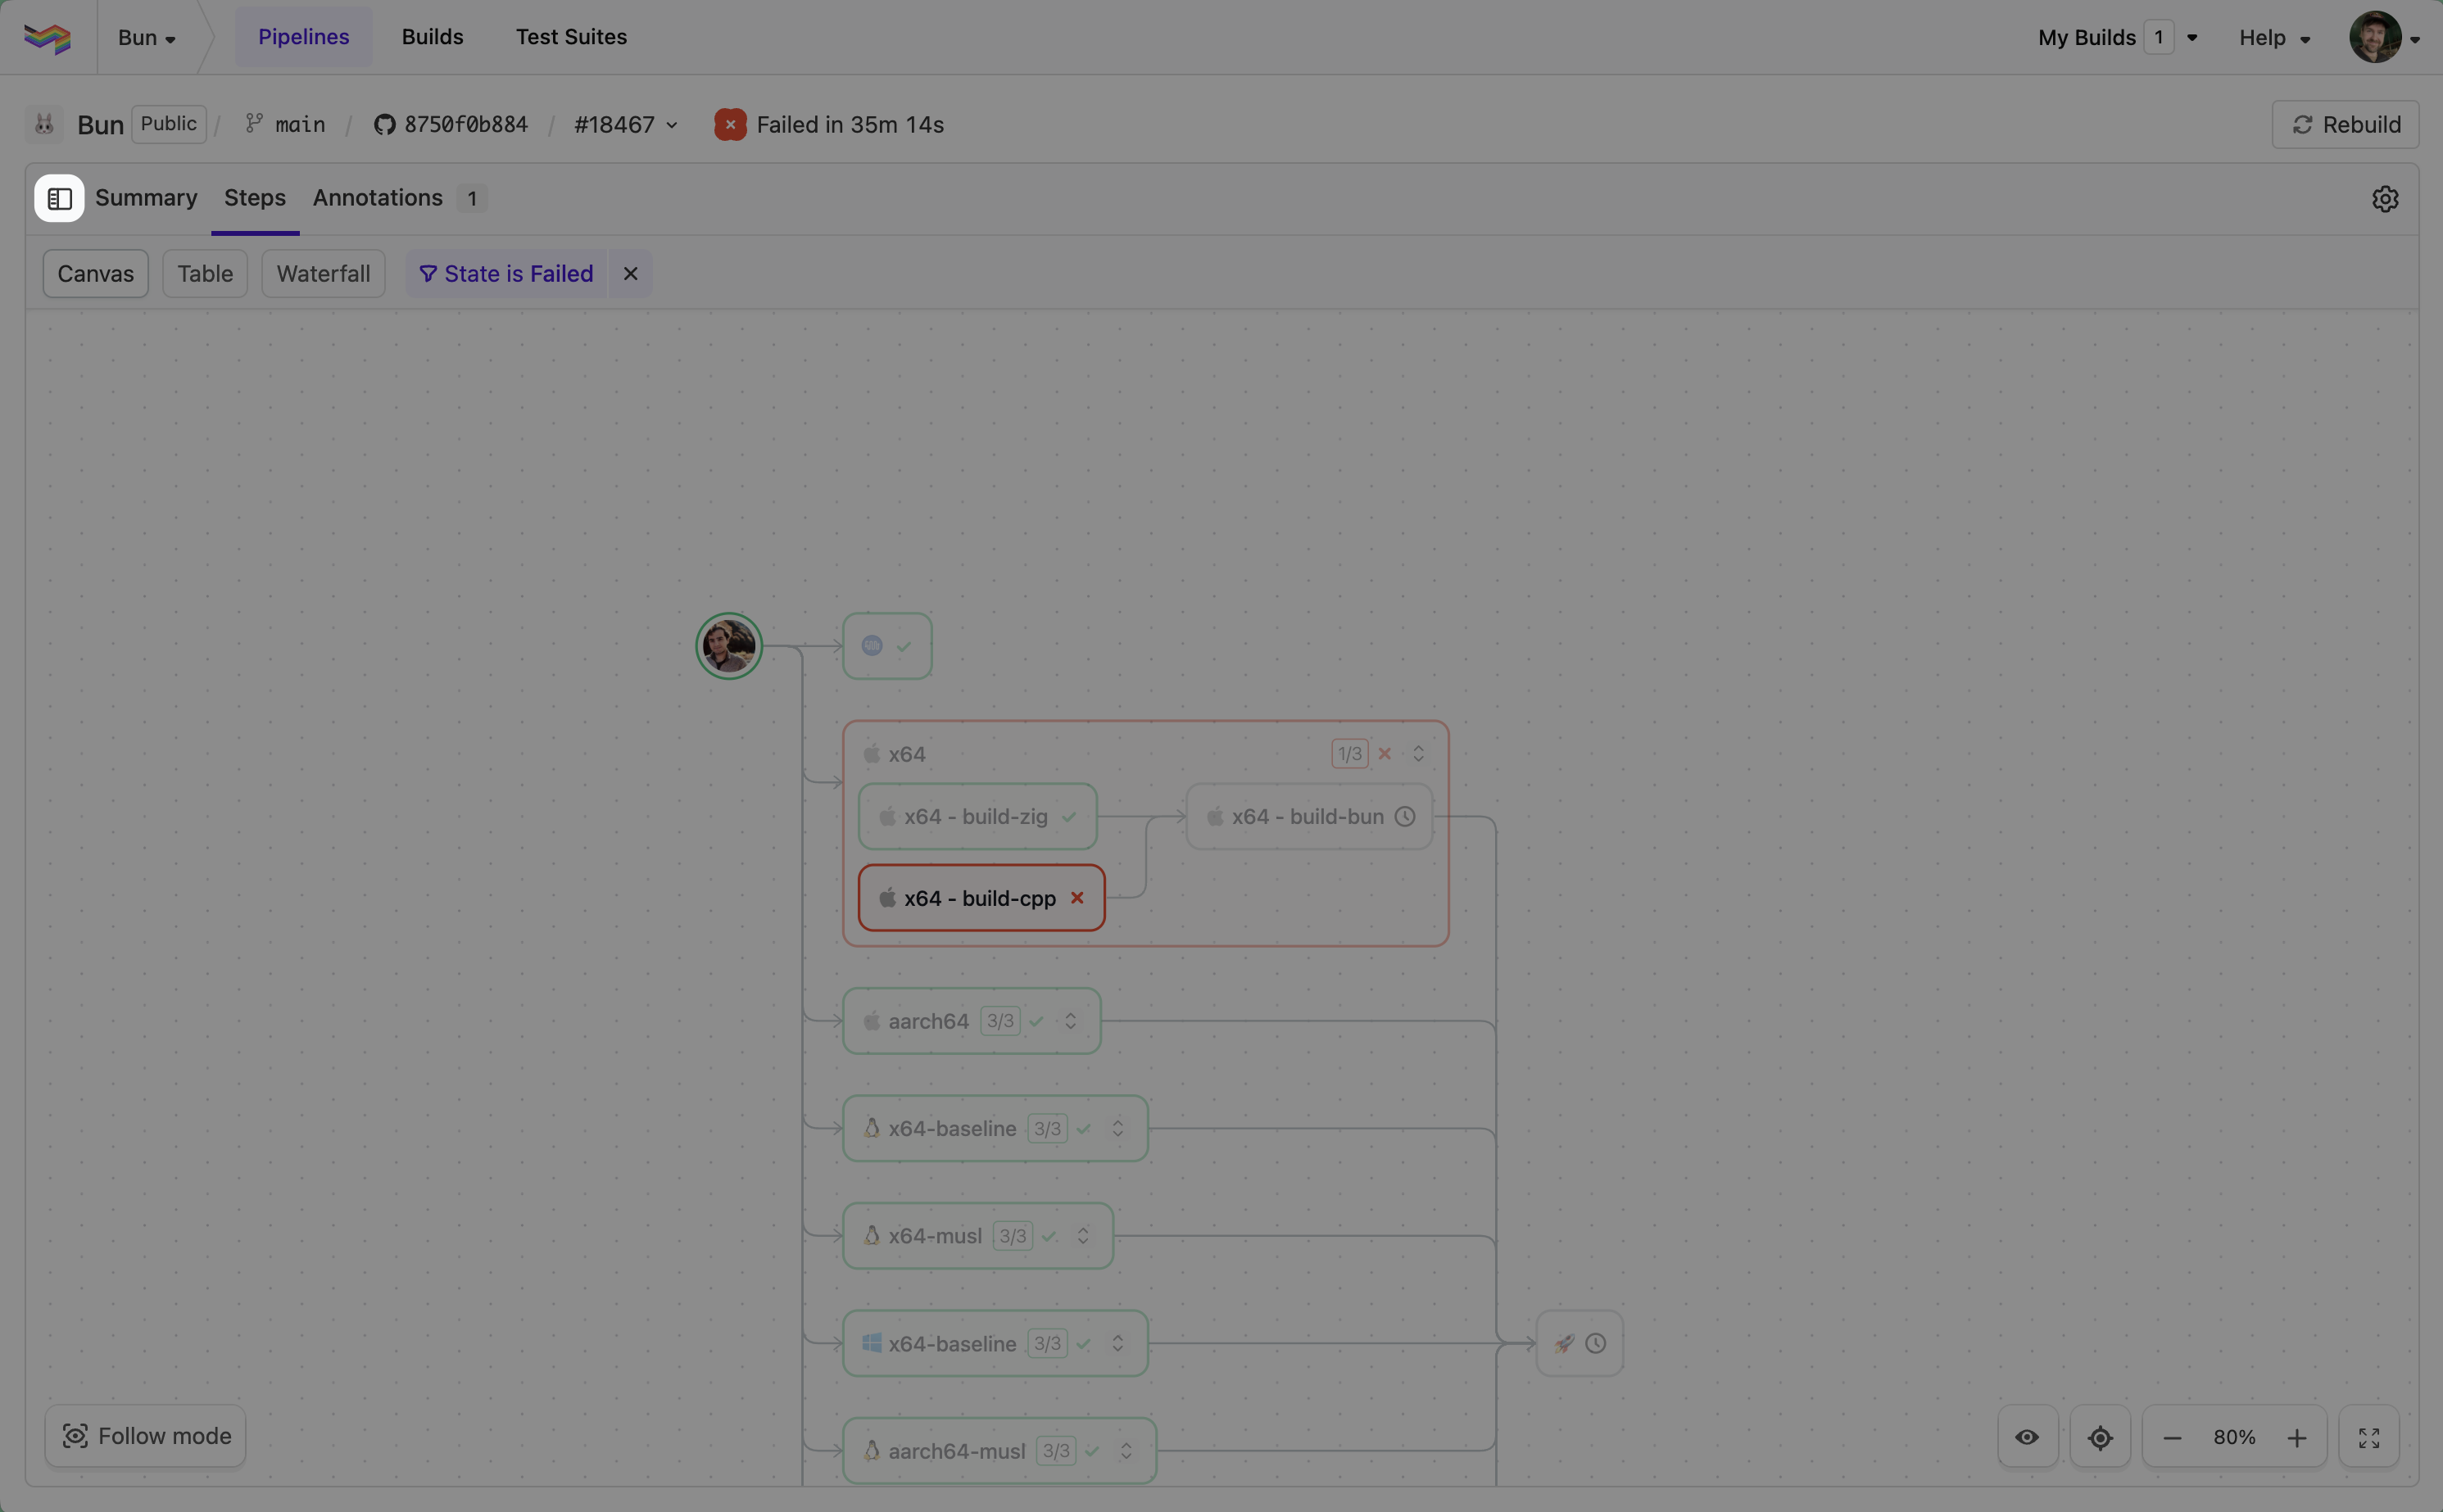Open the My Builds dropdown

pyautogui.click(x=2117, y=38)
